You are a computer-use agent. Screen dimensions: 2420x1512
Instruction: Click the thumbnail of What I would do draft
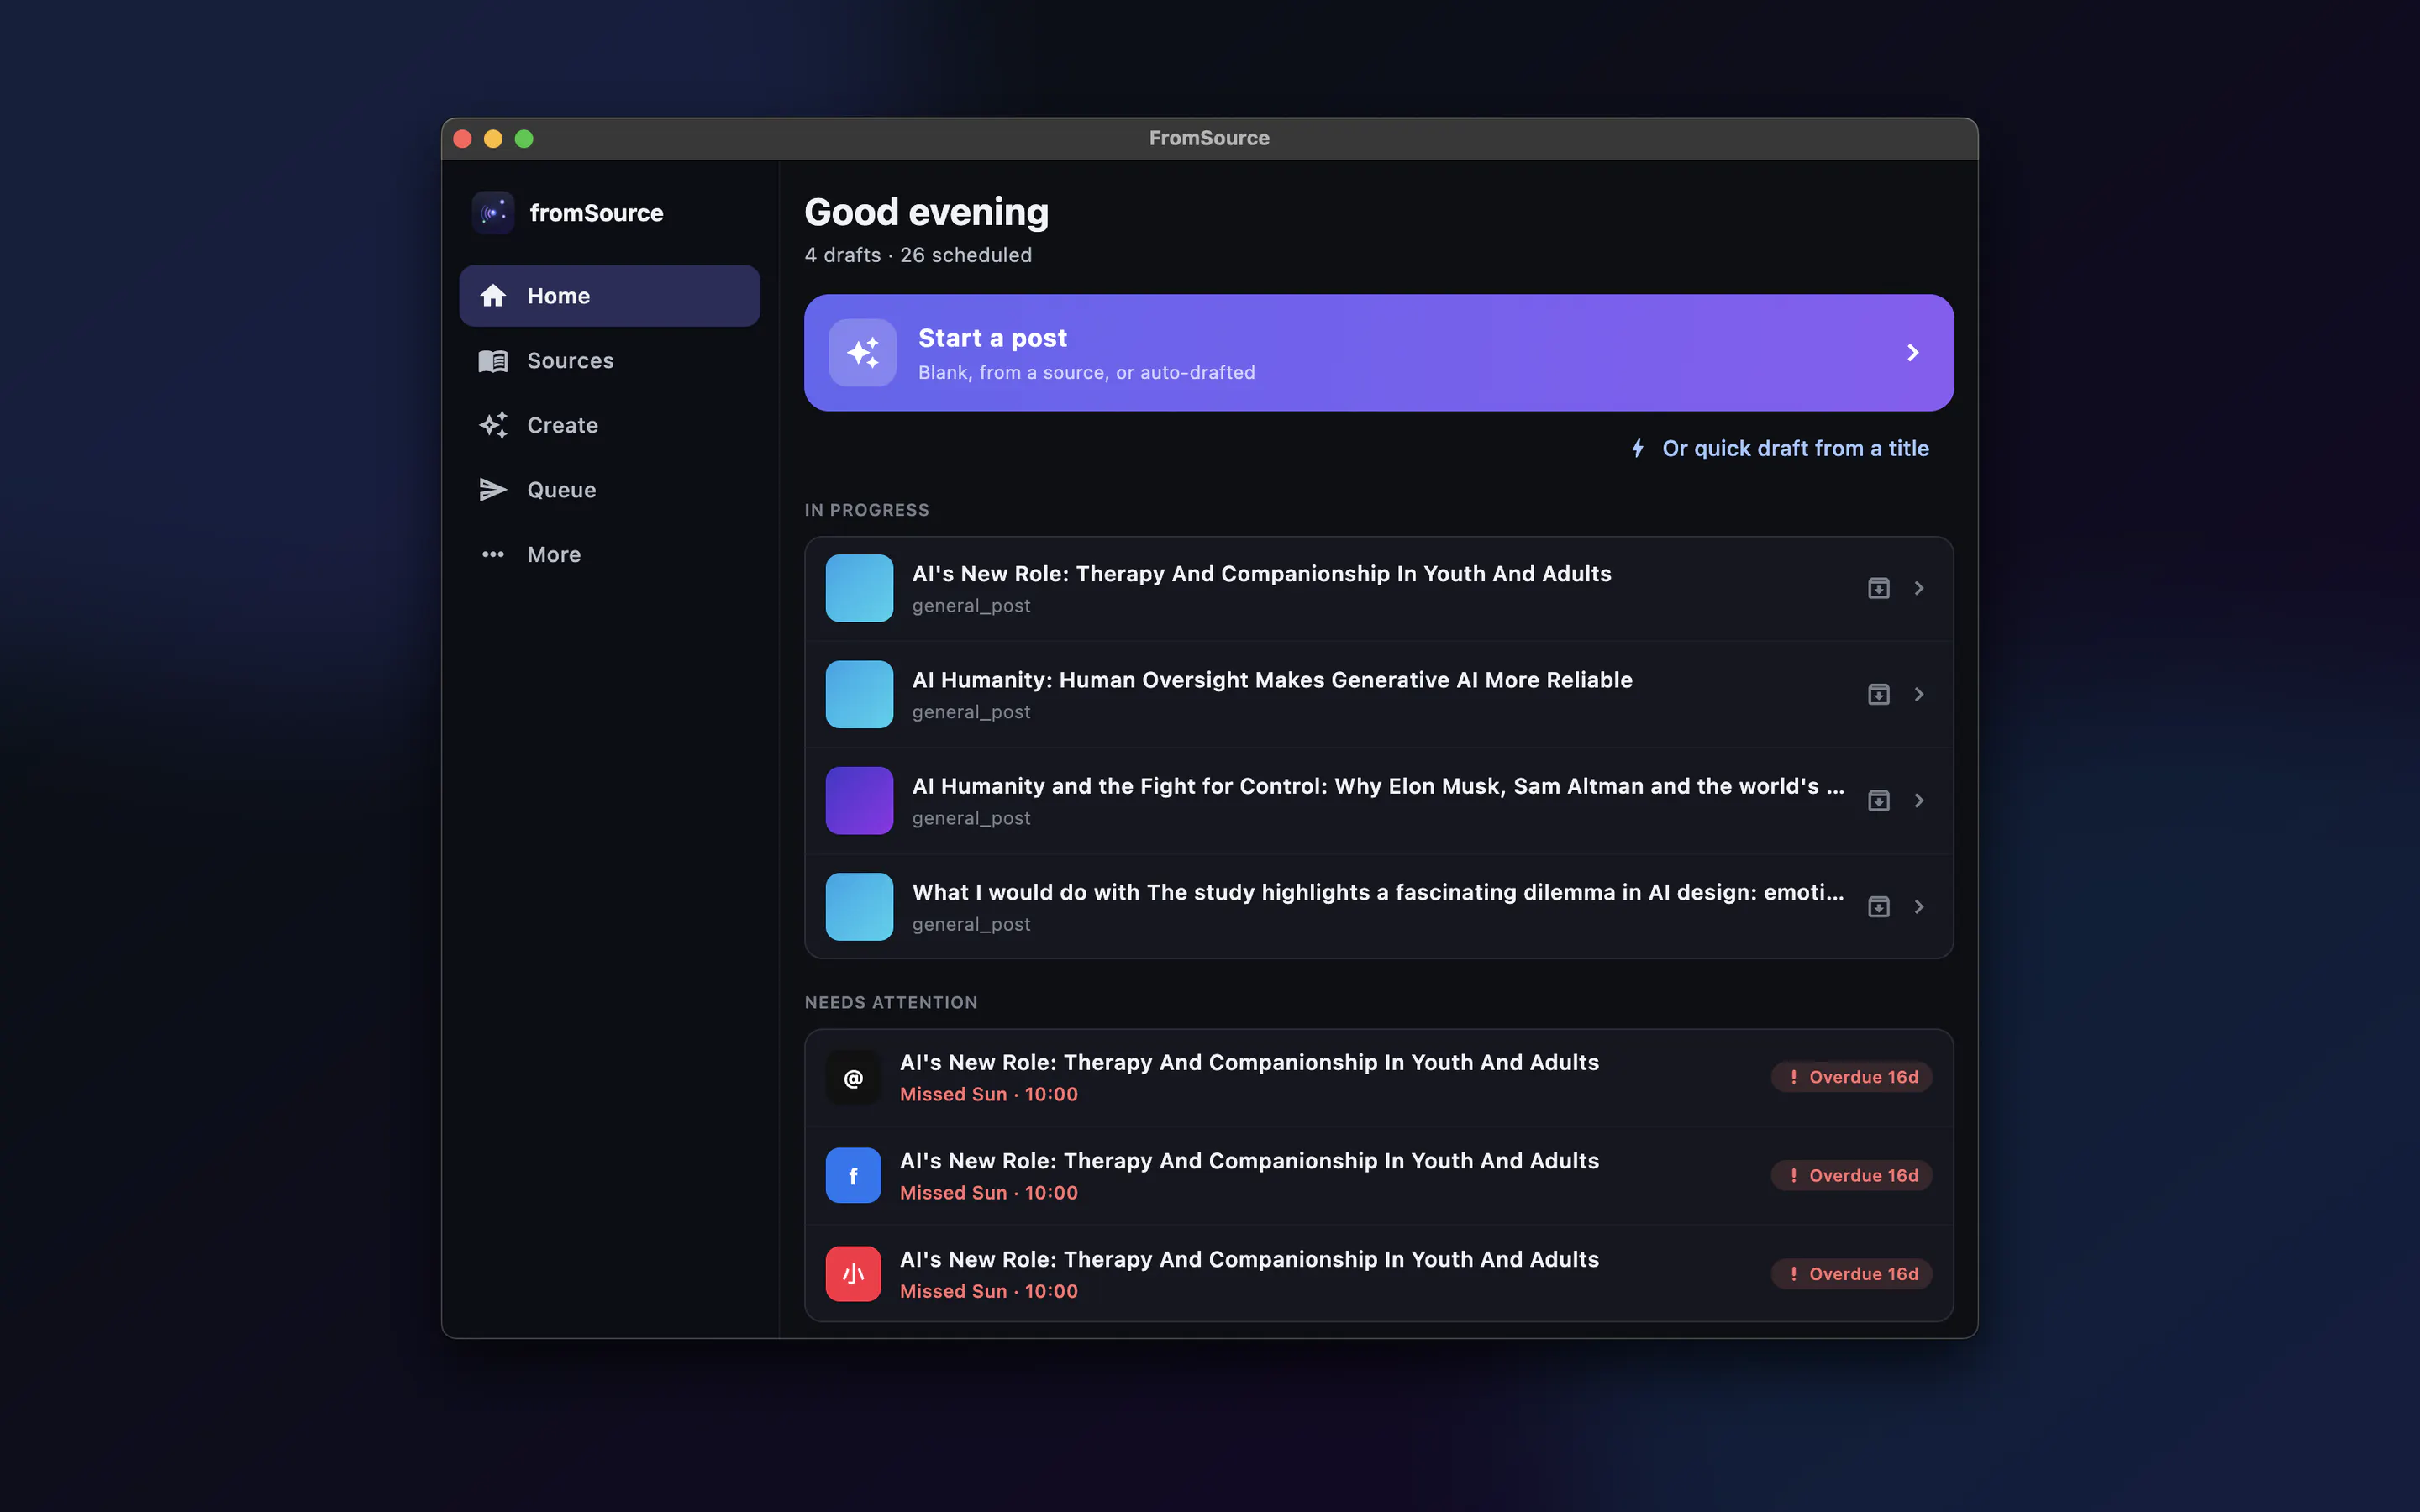click(859, 906)
